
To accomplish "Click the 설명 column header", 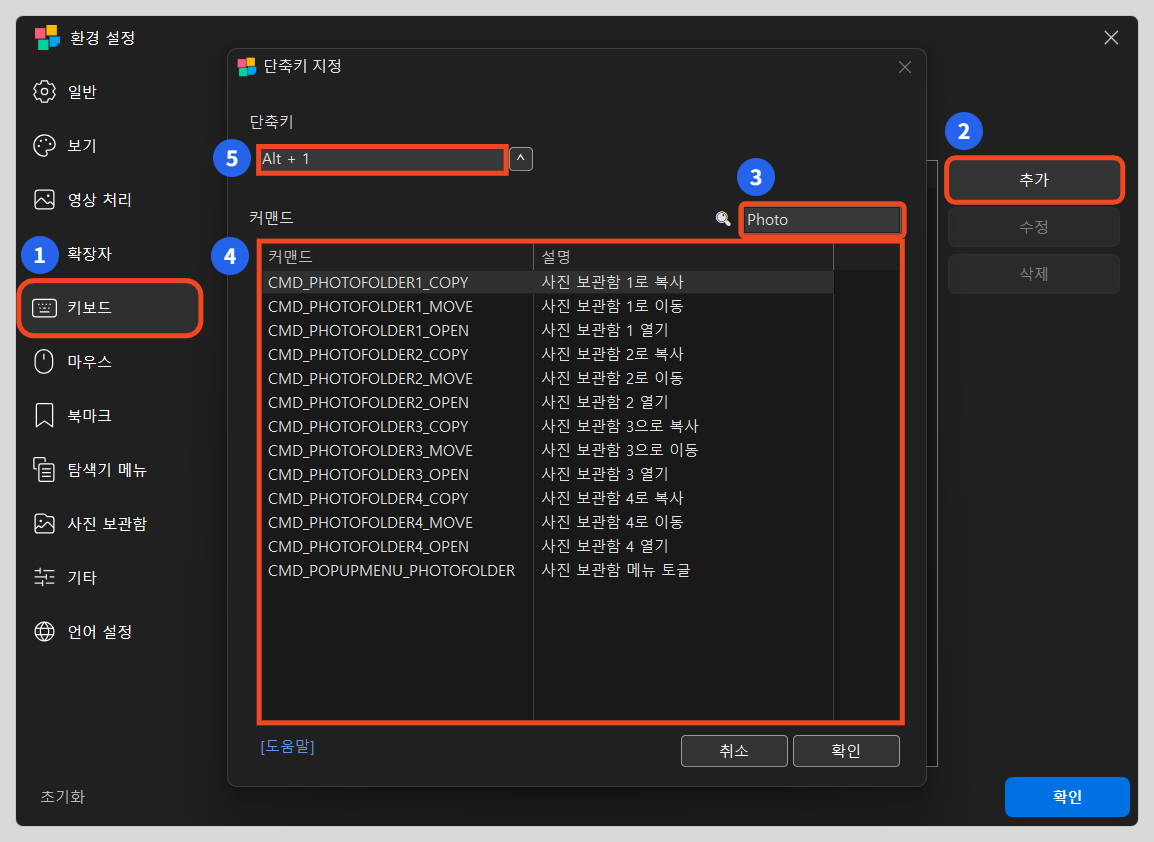I will pyautogui.click(x=683, y=257).
